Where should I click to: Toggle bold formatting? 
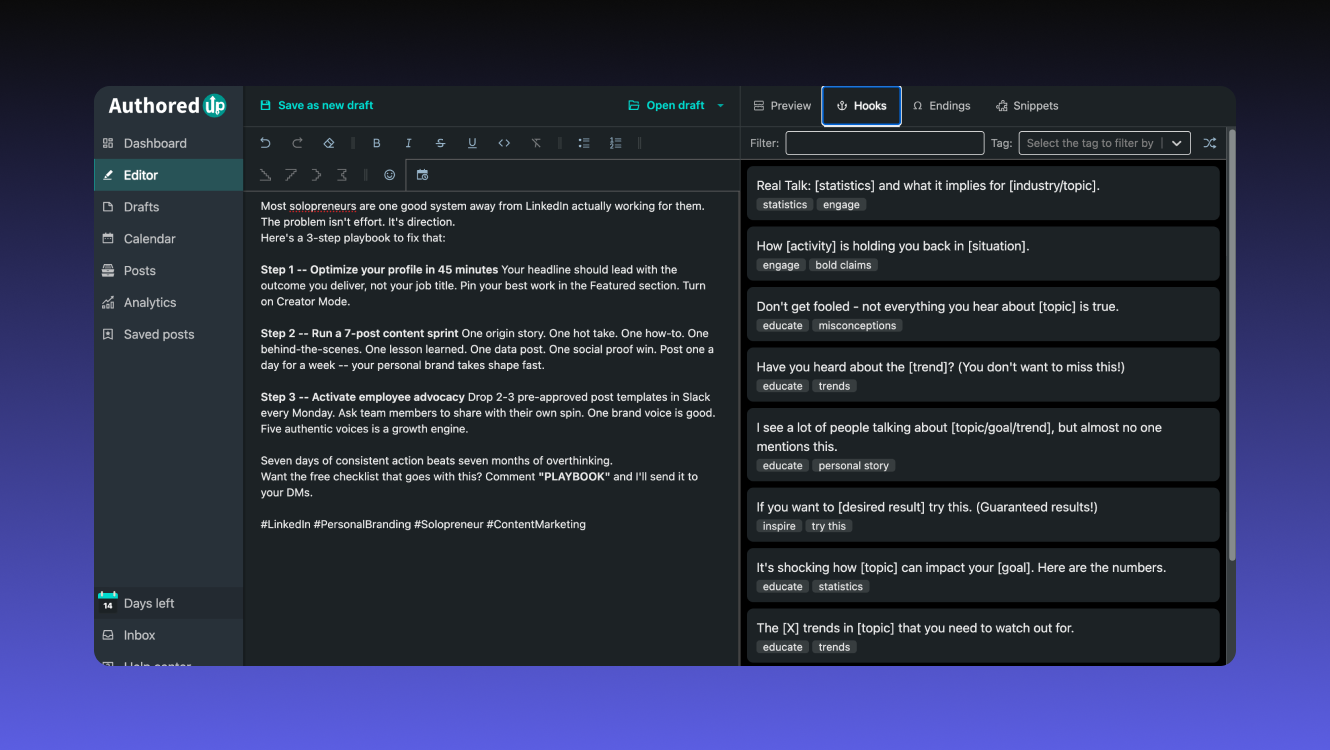pyautogui.click(x=376, y=143)
